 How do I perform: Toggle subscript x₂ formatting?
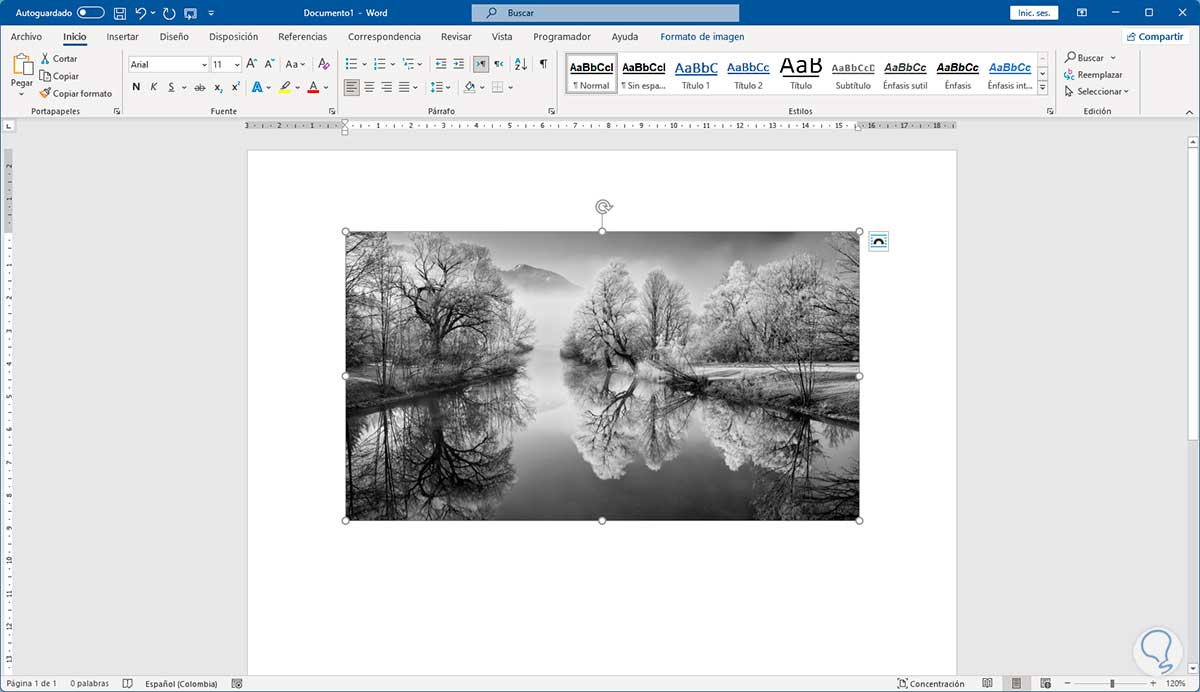218,87
